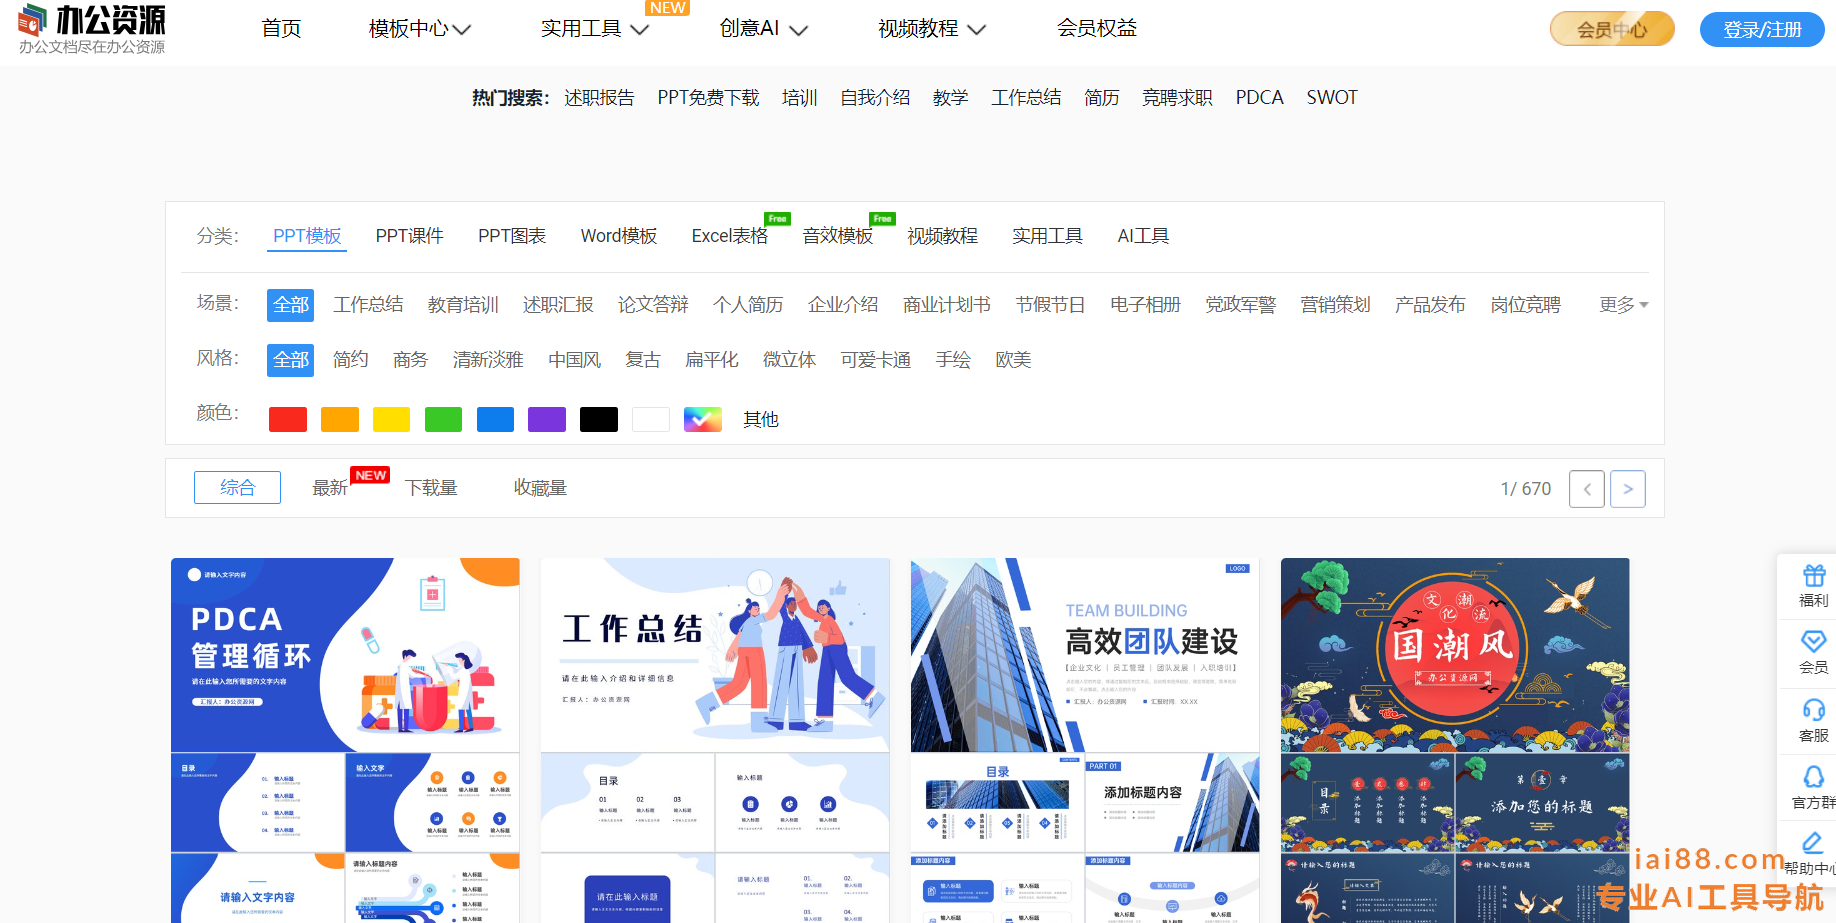Filter style by 扁平化

tap(712, 360)
